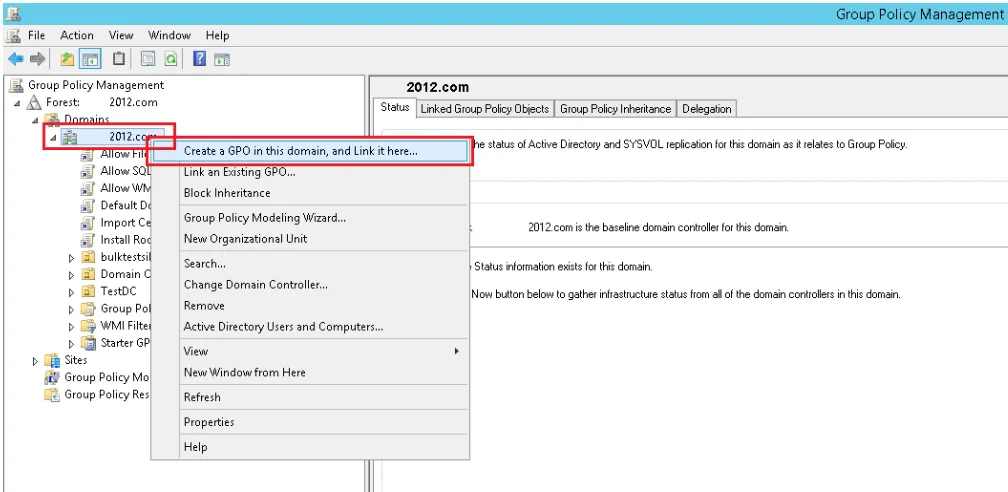1008x492 pixels.
Task: Switch to Group Policy Inheritance tab
Action: [x=615, y=109]
